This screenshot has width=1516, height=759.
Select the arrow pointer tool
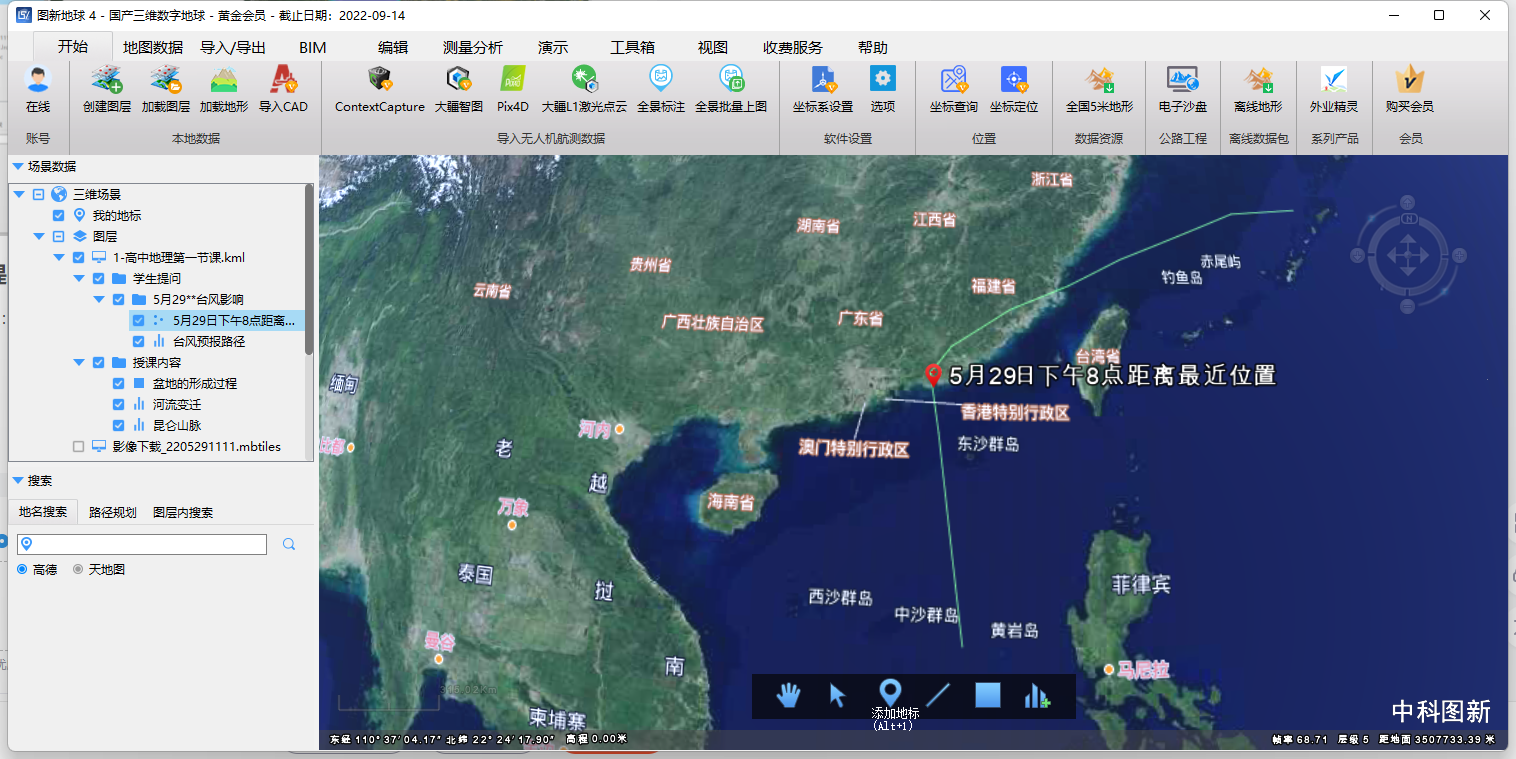(838, 695)
